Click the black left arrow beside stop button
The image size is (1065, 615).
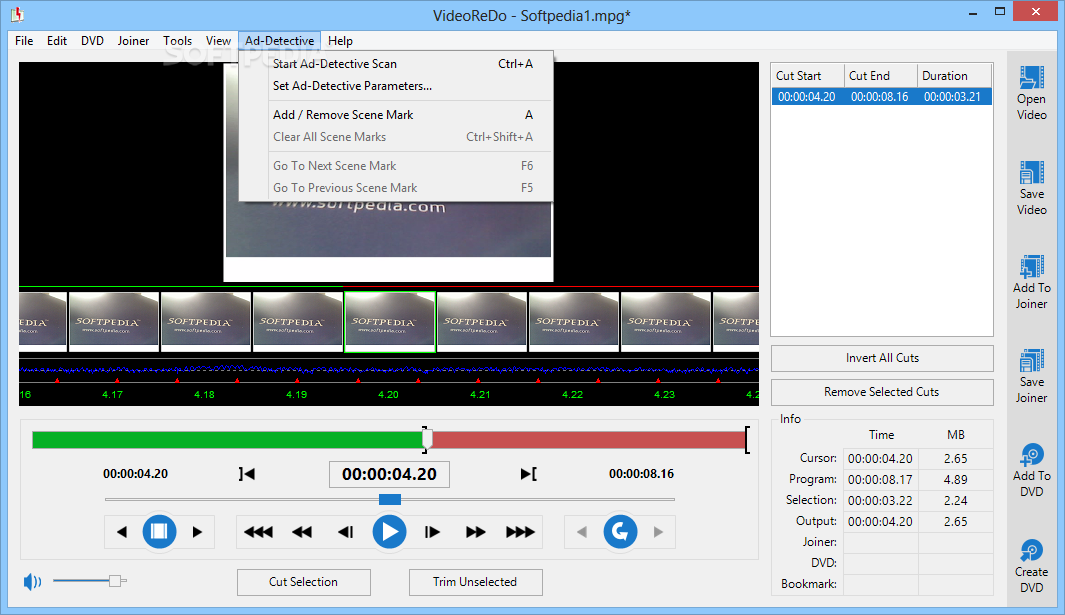pos(122,532)
